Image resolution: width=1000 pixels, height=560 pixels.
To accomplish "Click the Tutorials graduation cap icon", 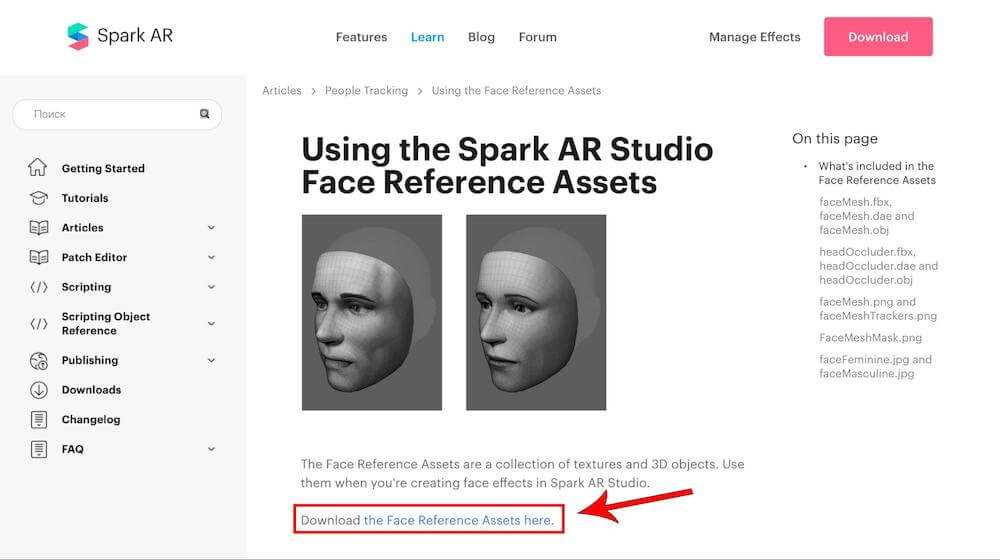I will tap(38, 198).
